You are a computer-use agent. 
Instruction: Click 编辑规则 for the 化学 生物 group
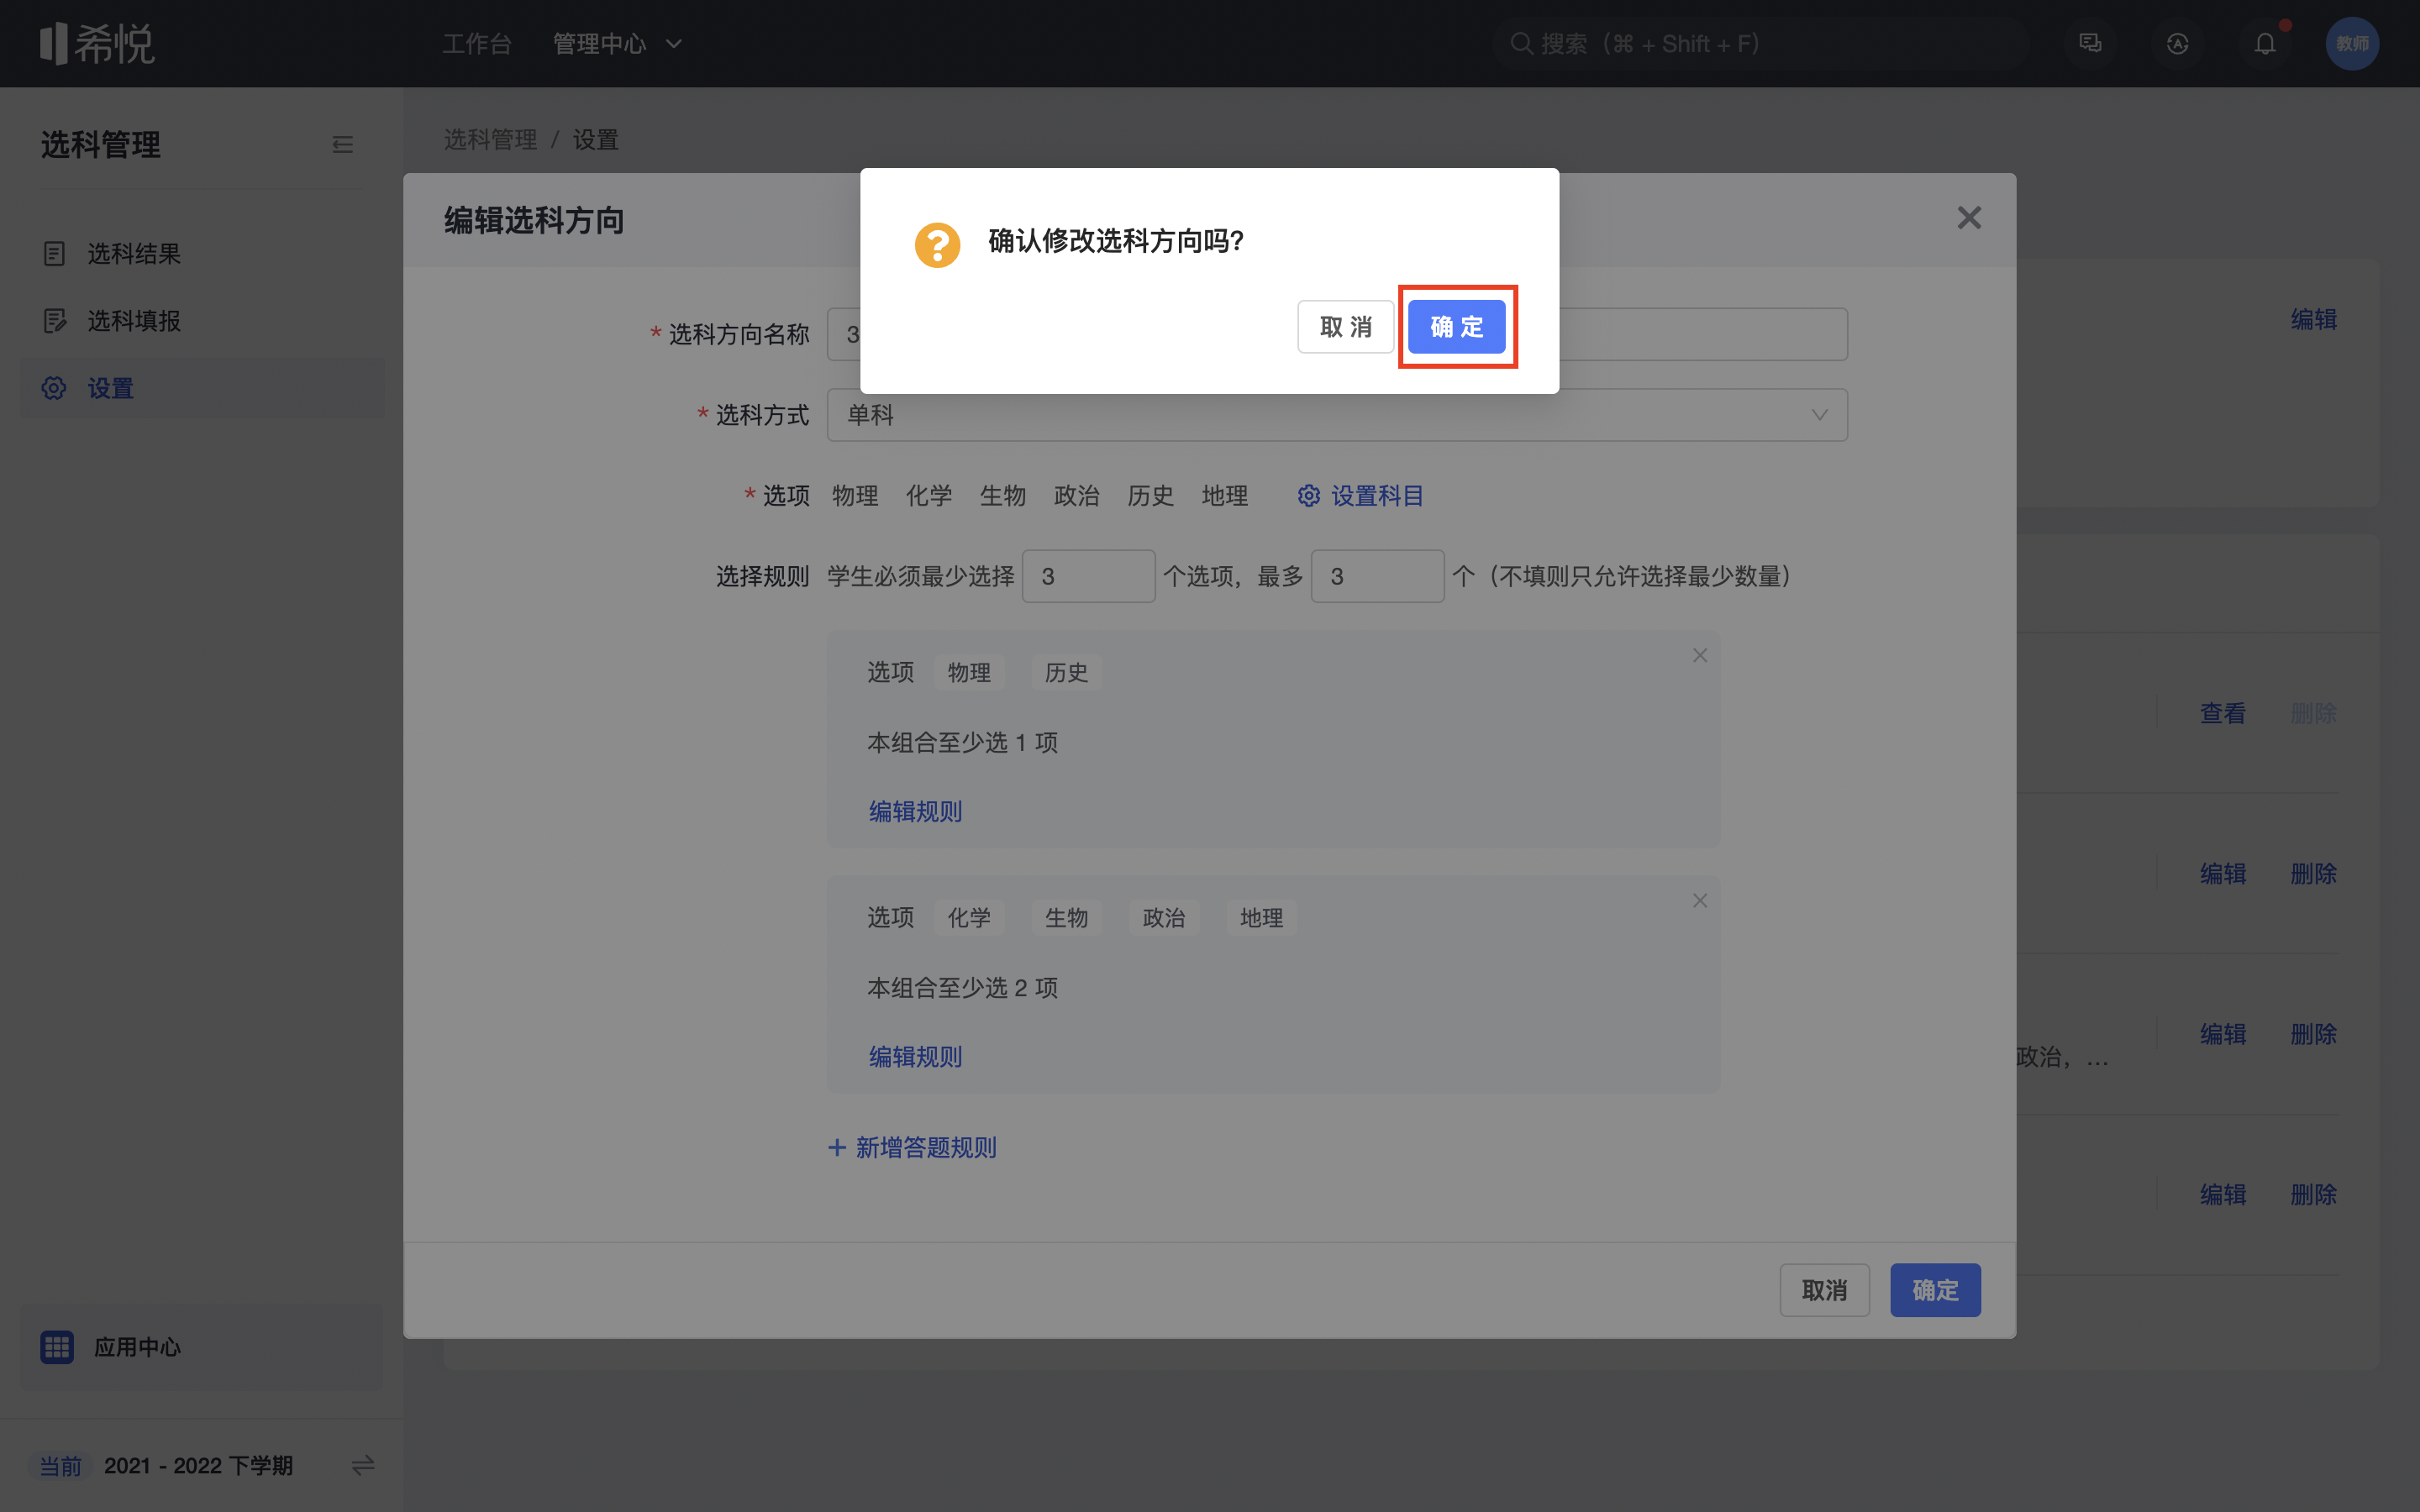[915, 1057]
